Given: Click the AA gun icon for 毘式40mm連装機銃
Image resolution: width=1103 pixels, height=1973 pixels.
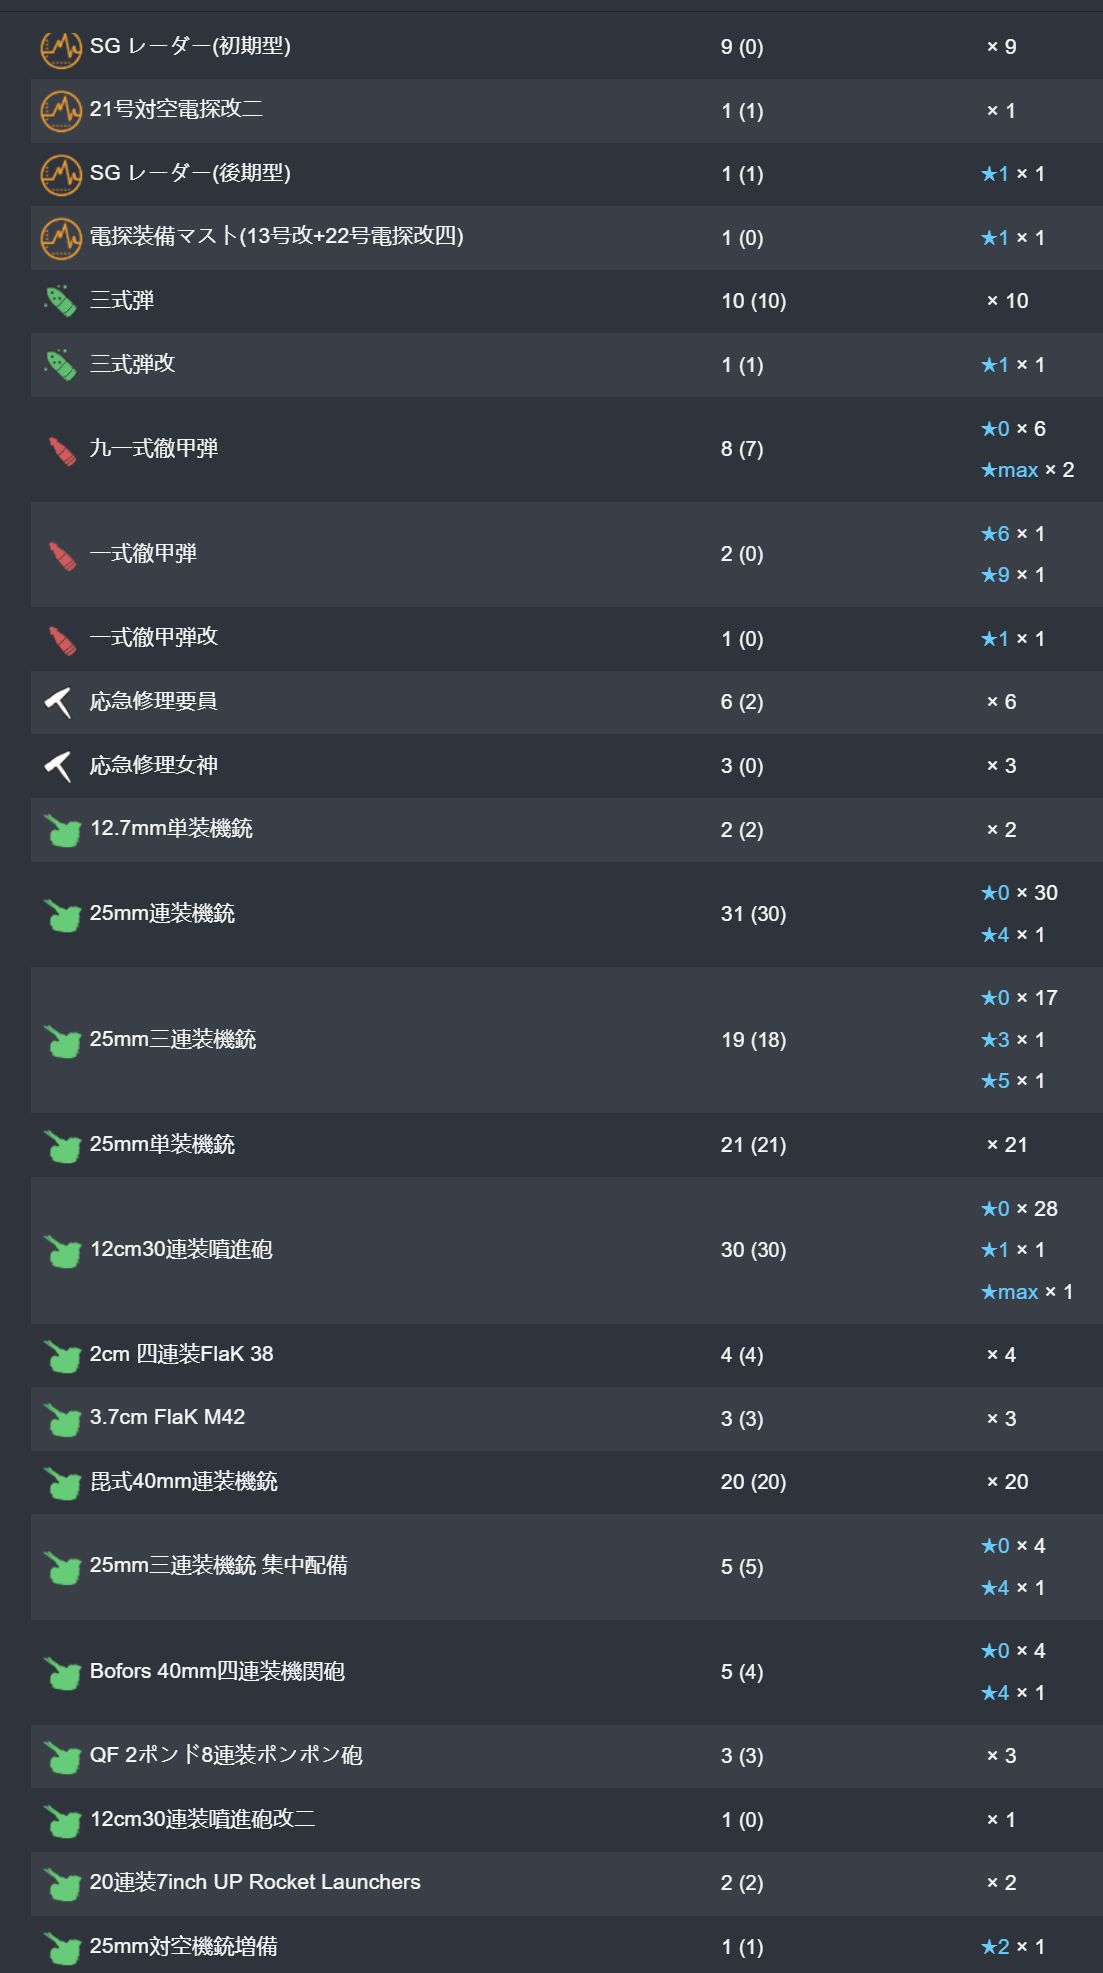Looking at the screenshot, I should click(63, 1483).
